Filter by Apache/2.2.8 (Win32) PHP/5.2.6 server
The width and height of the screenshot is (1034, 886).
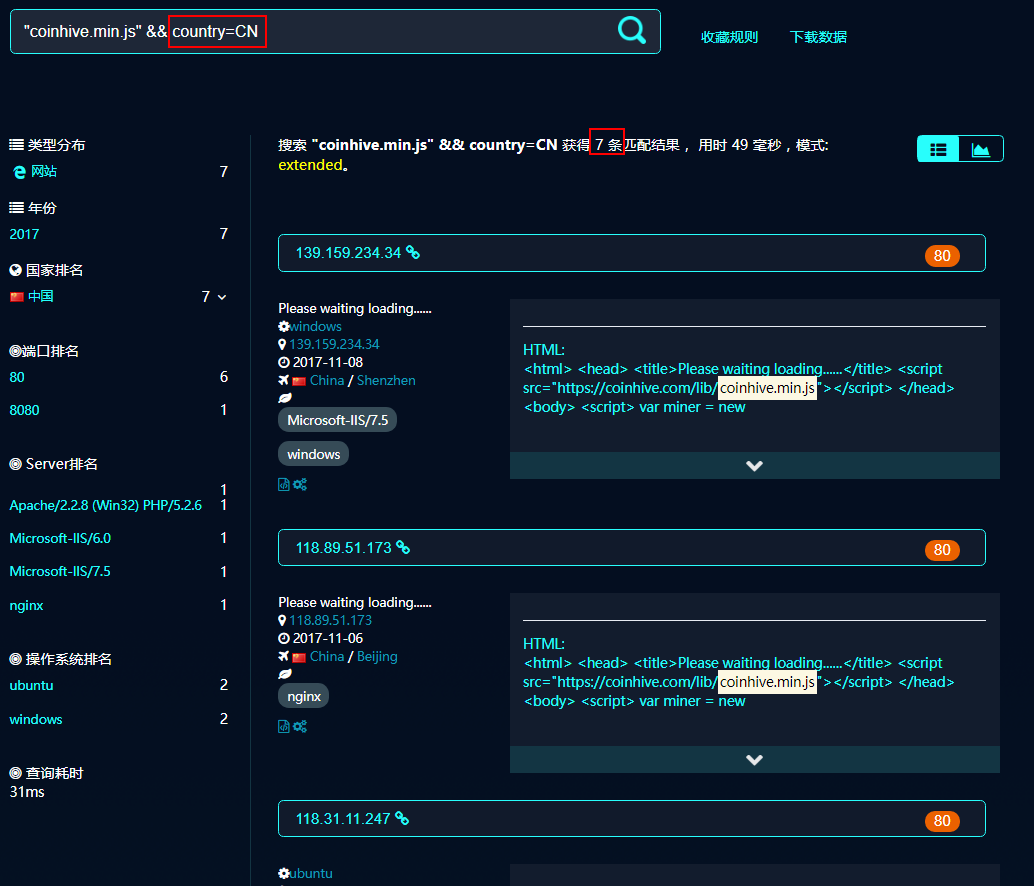click(106, 505)
